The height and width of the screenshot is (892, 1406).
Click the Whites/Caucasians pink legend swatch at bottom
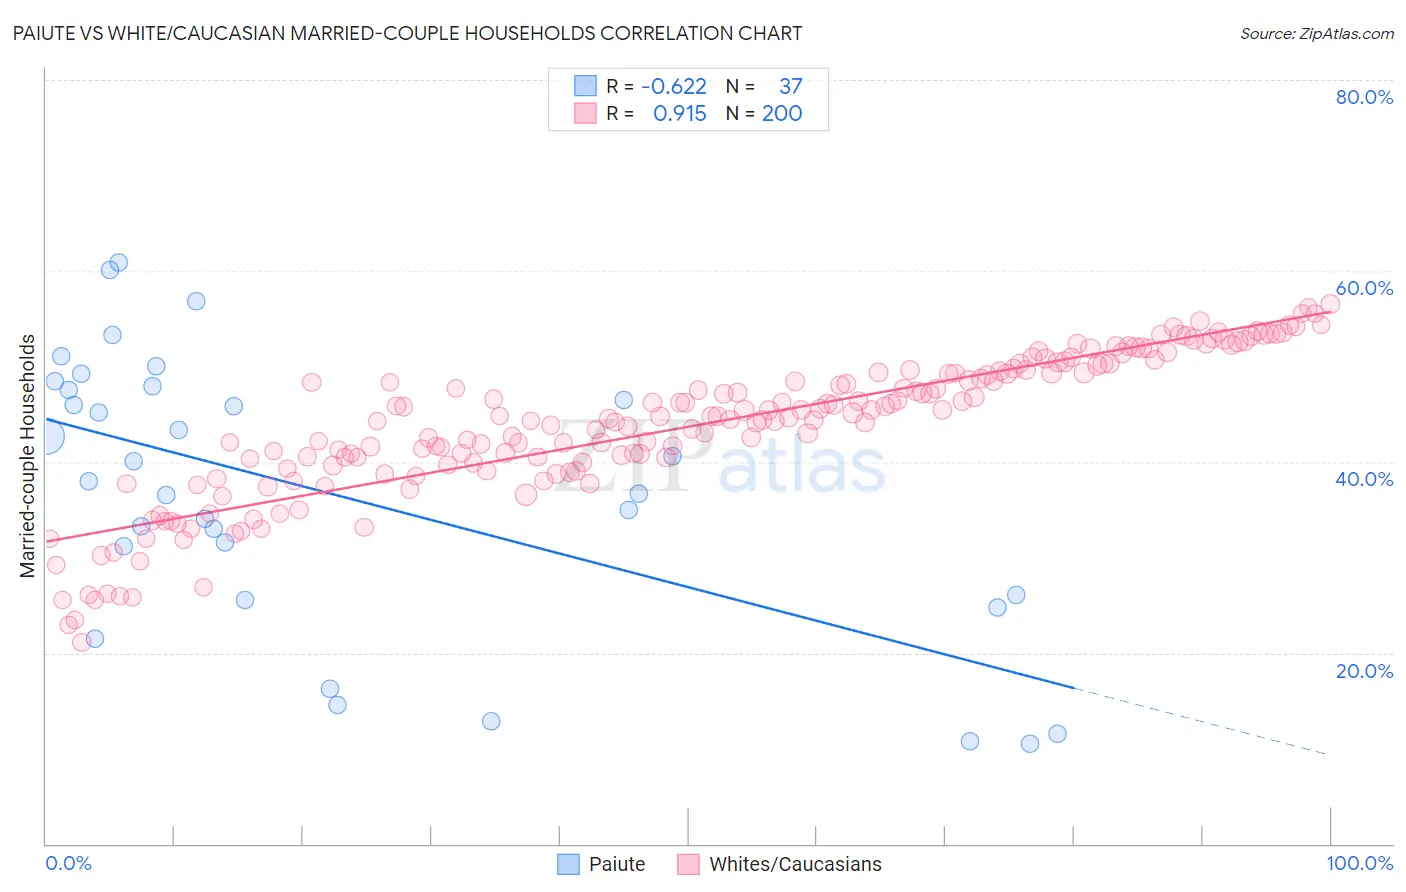click(x=688, y=864)
